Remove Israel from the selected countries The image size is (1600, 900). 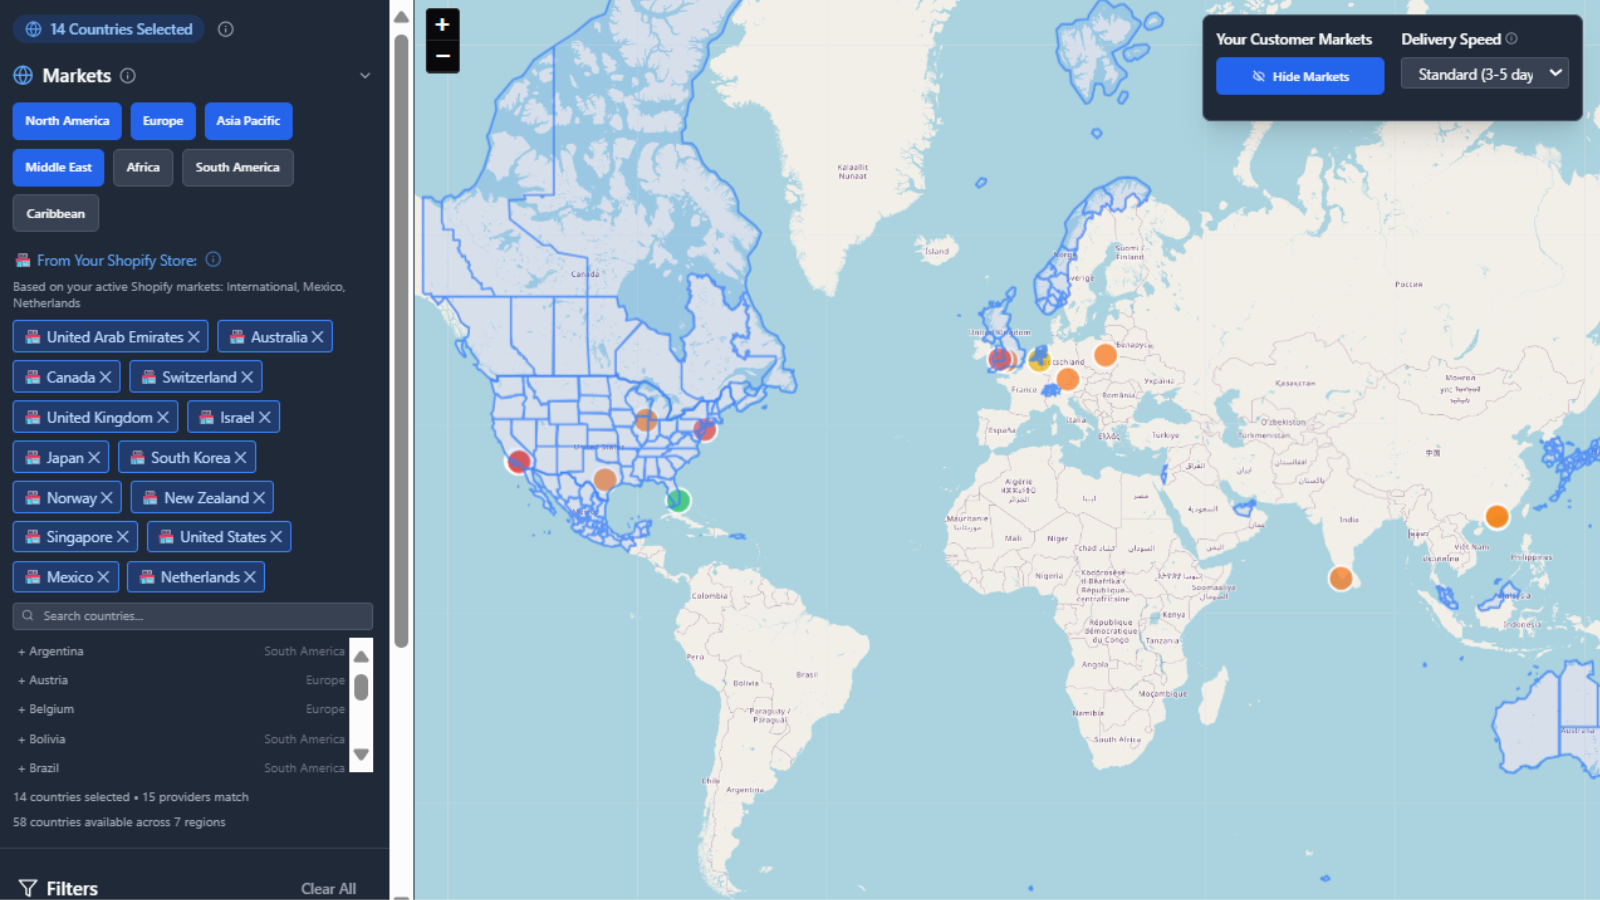click(x=263, y=416)
